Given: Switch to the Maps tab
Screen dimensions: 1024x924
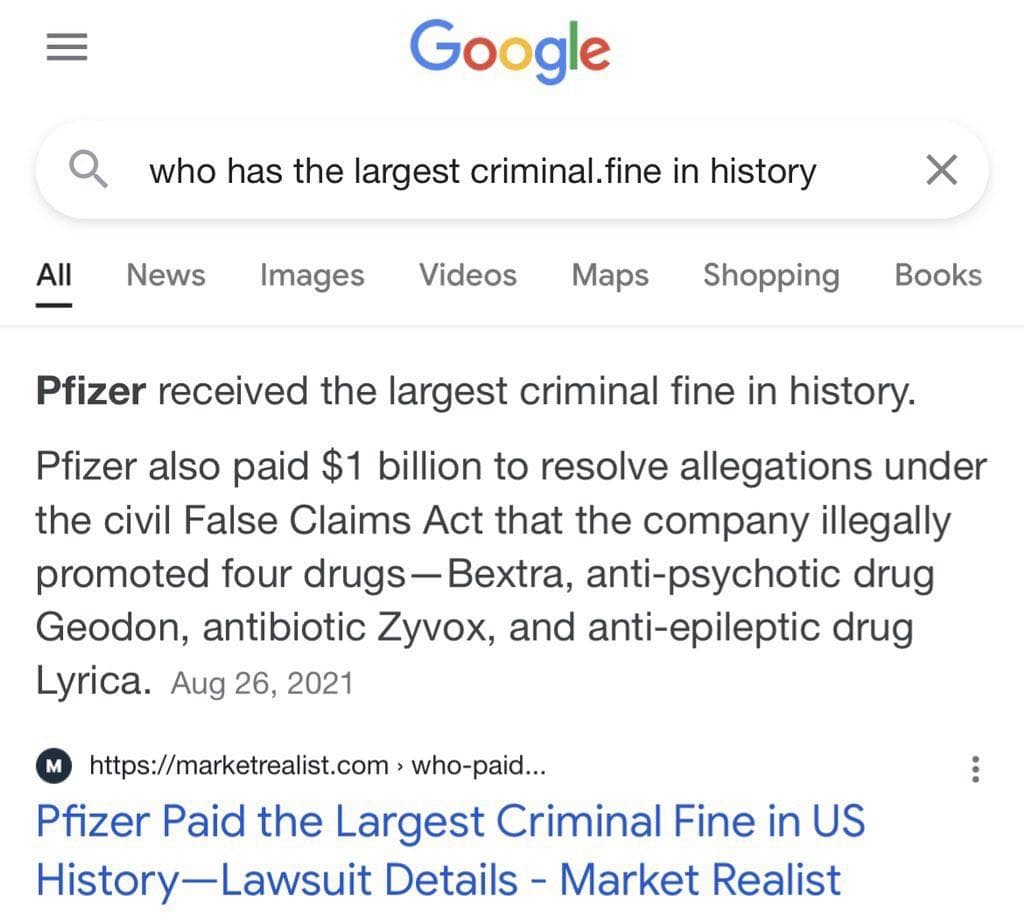Looking at the screenshot, I should (610, 275).
